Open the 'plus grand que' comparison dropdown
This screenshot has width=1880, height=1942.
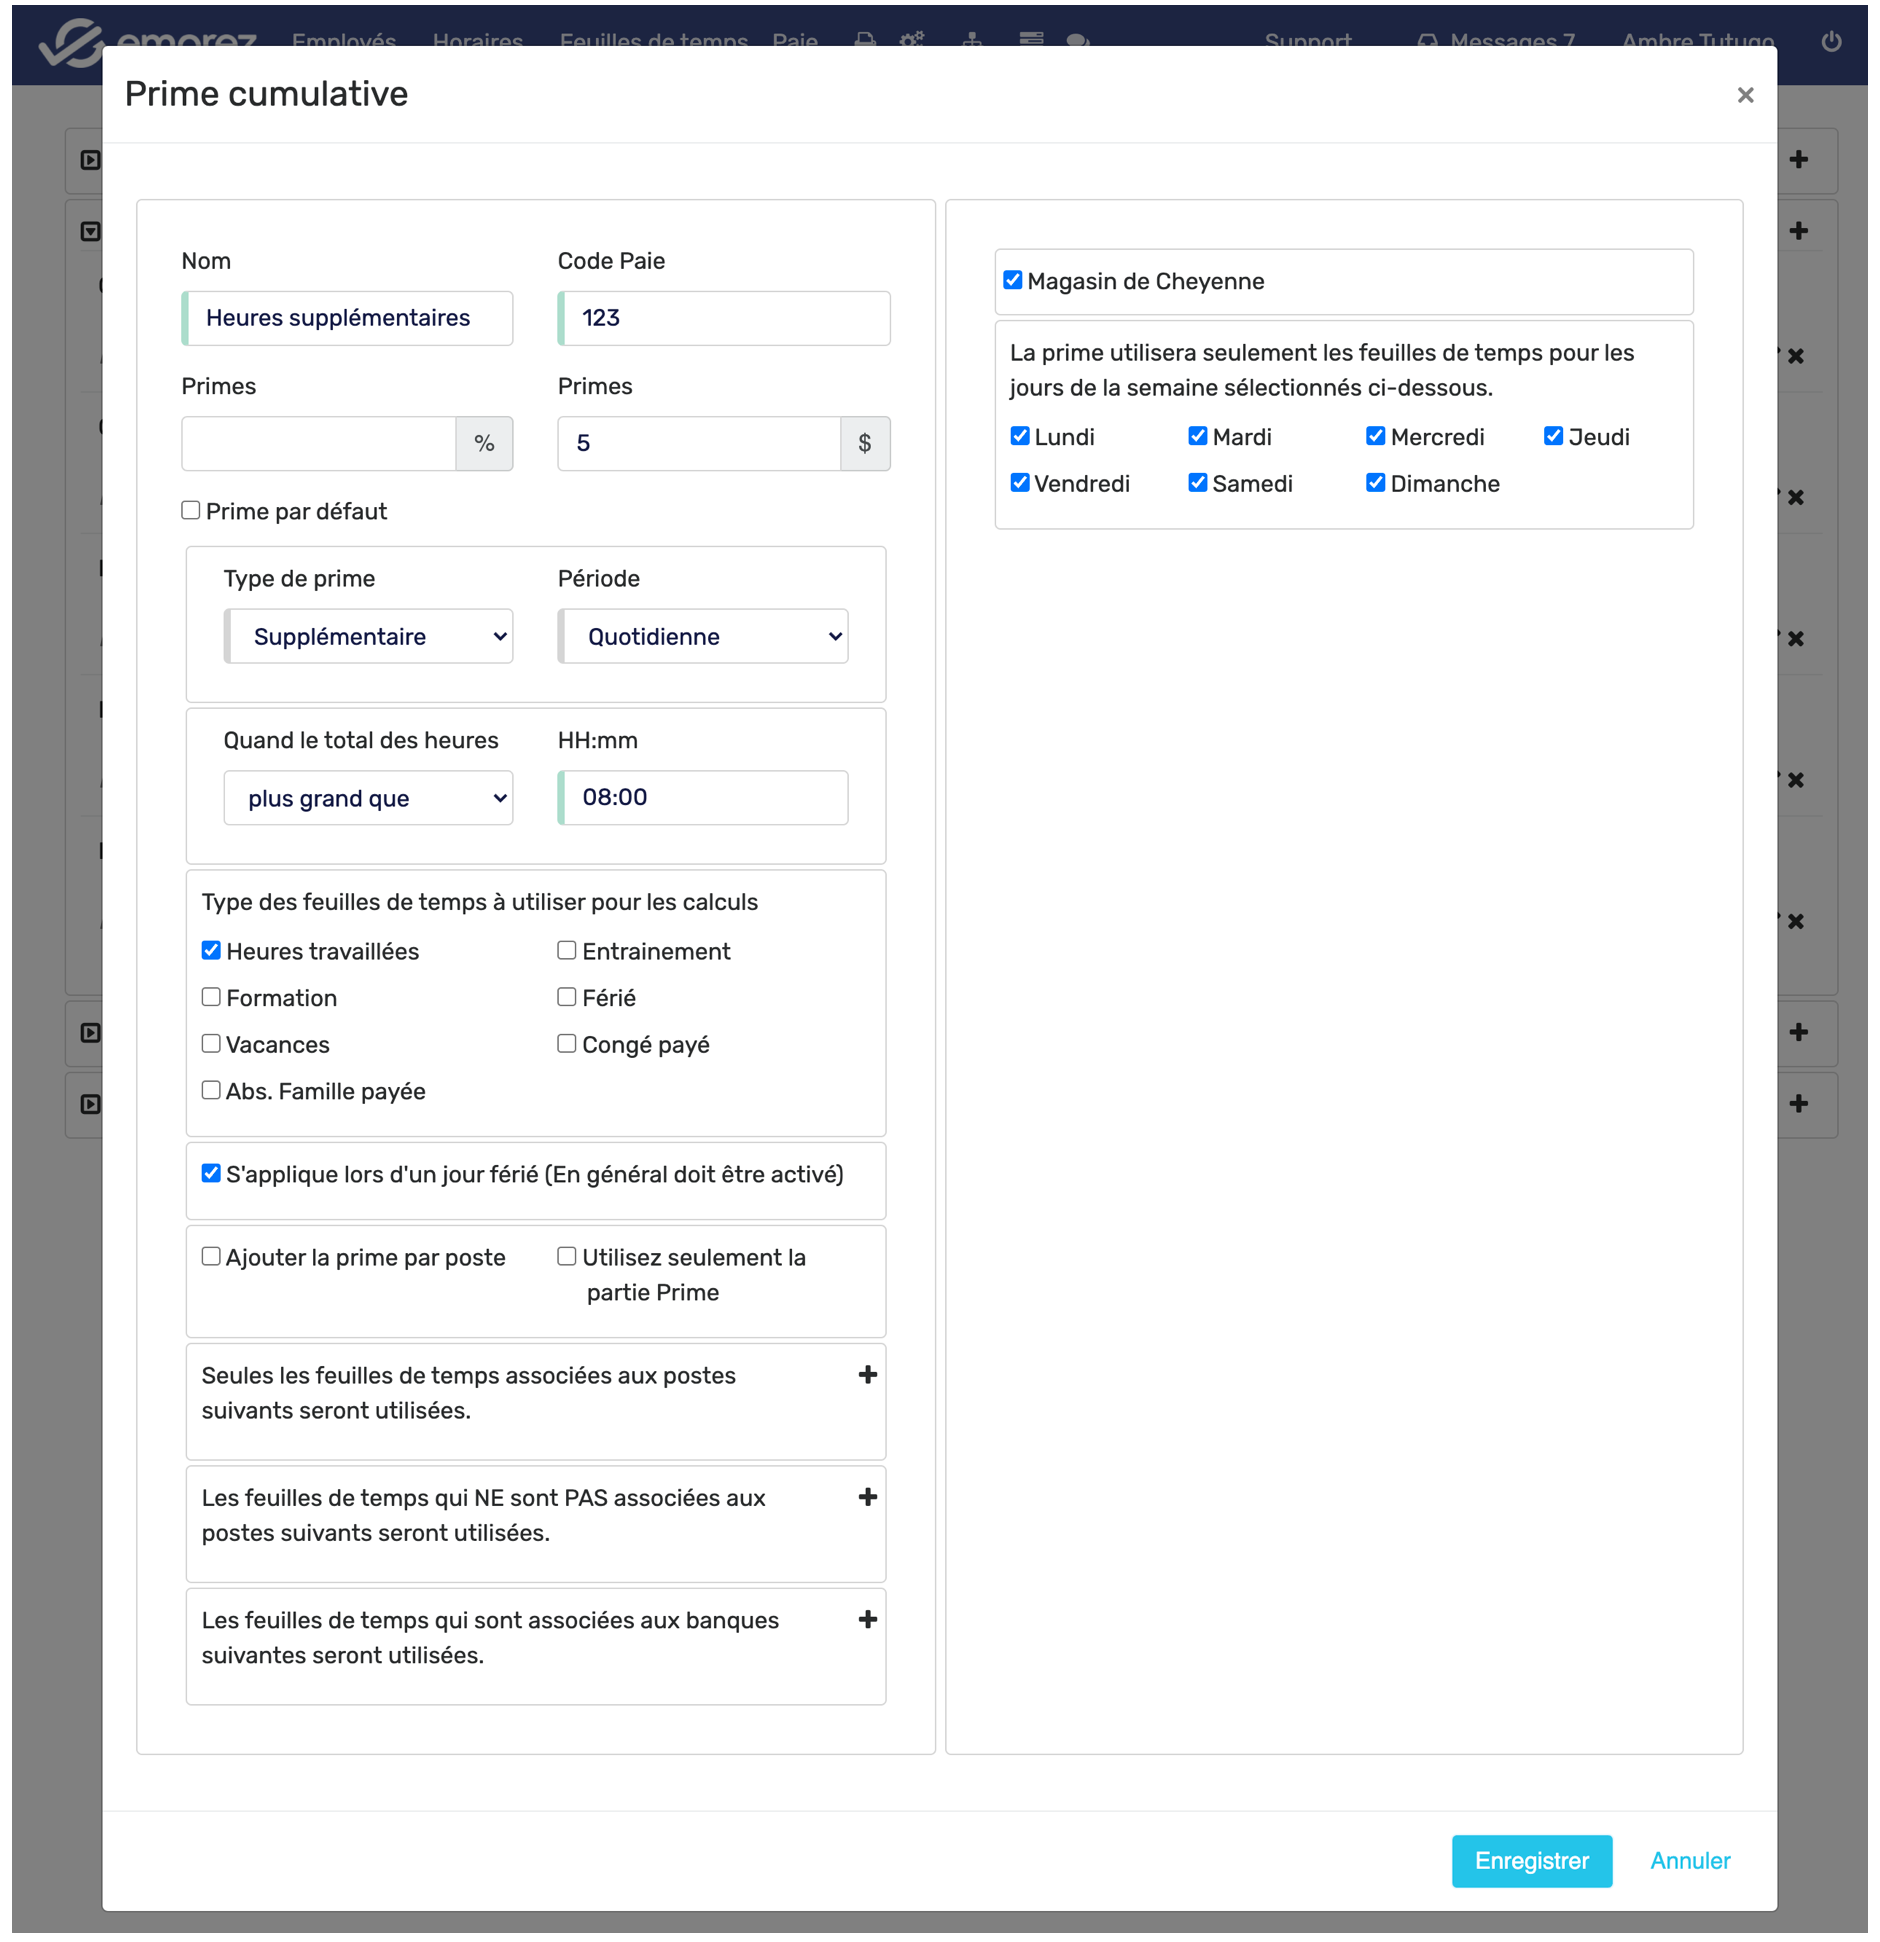[x=369, y=798]
